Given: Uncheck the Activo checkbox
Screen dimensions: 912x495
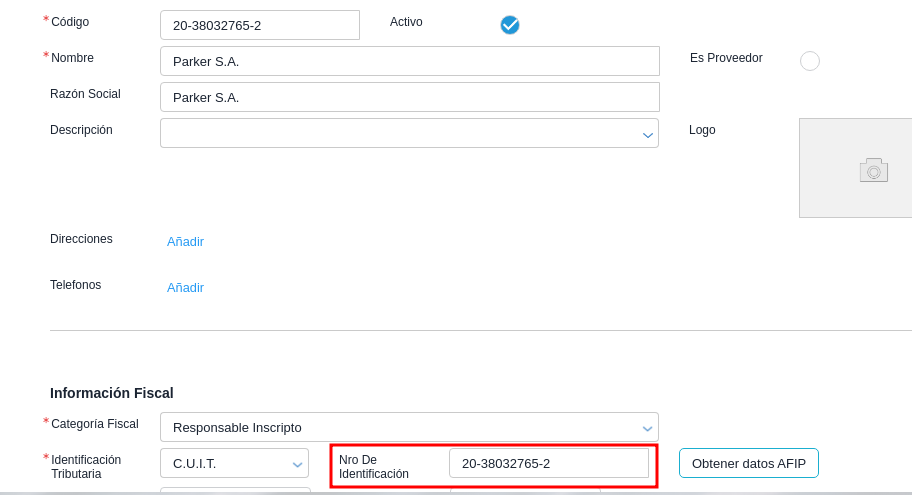Looking at the screenshot, I should (x=510, y=25).
